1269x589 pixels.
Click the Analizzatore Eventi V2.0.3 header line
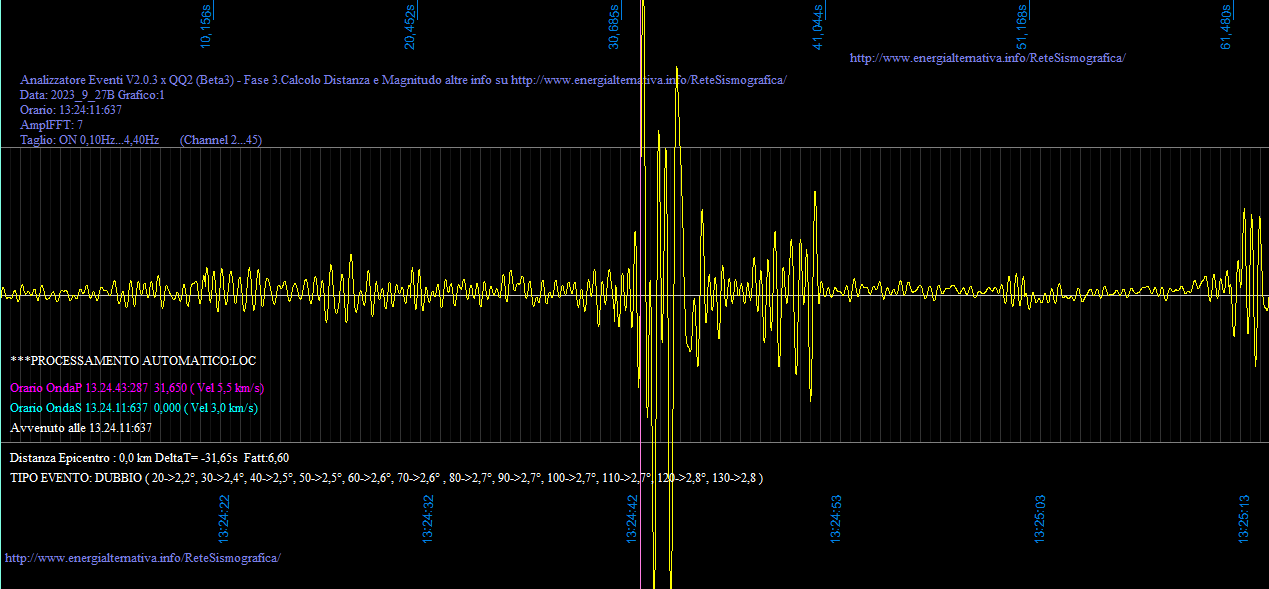tap(403, 80)
